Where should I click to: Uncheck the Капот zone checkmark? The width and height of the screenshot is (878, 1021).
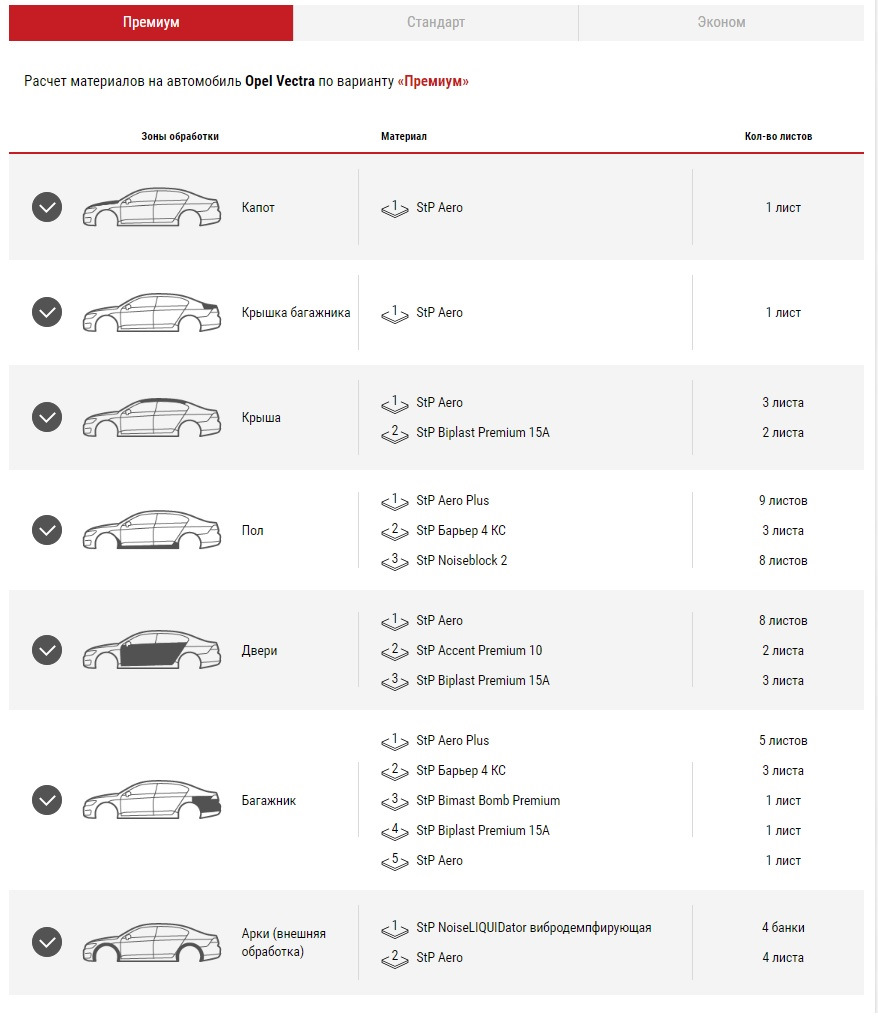47,207
